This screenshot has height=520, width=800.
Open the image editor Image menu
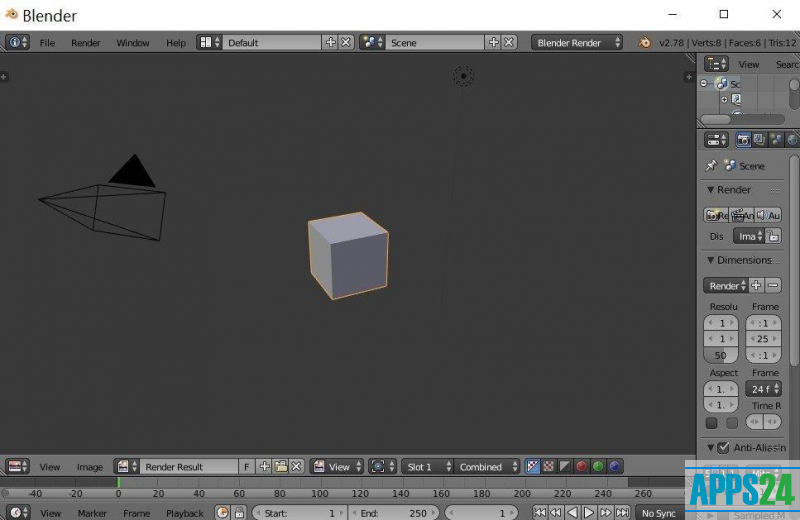(x=89, y=467)
